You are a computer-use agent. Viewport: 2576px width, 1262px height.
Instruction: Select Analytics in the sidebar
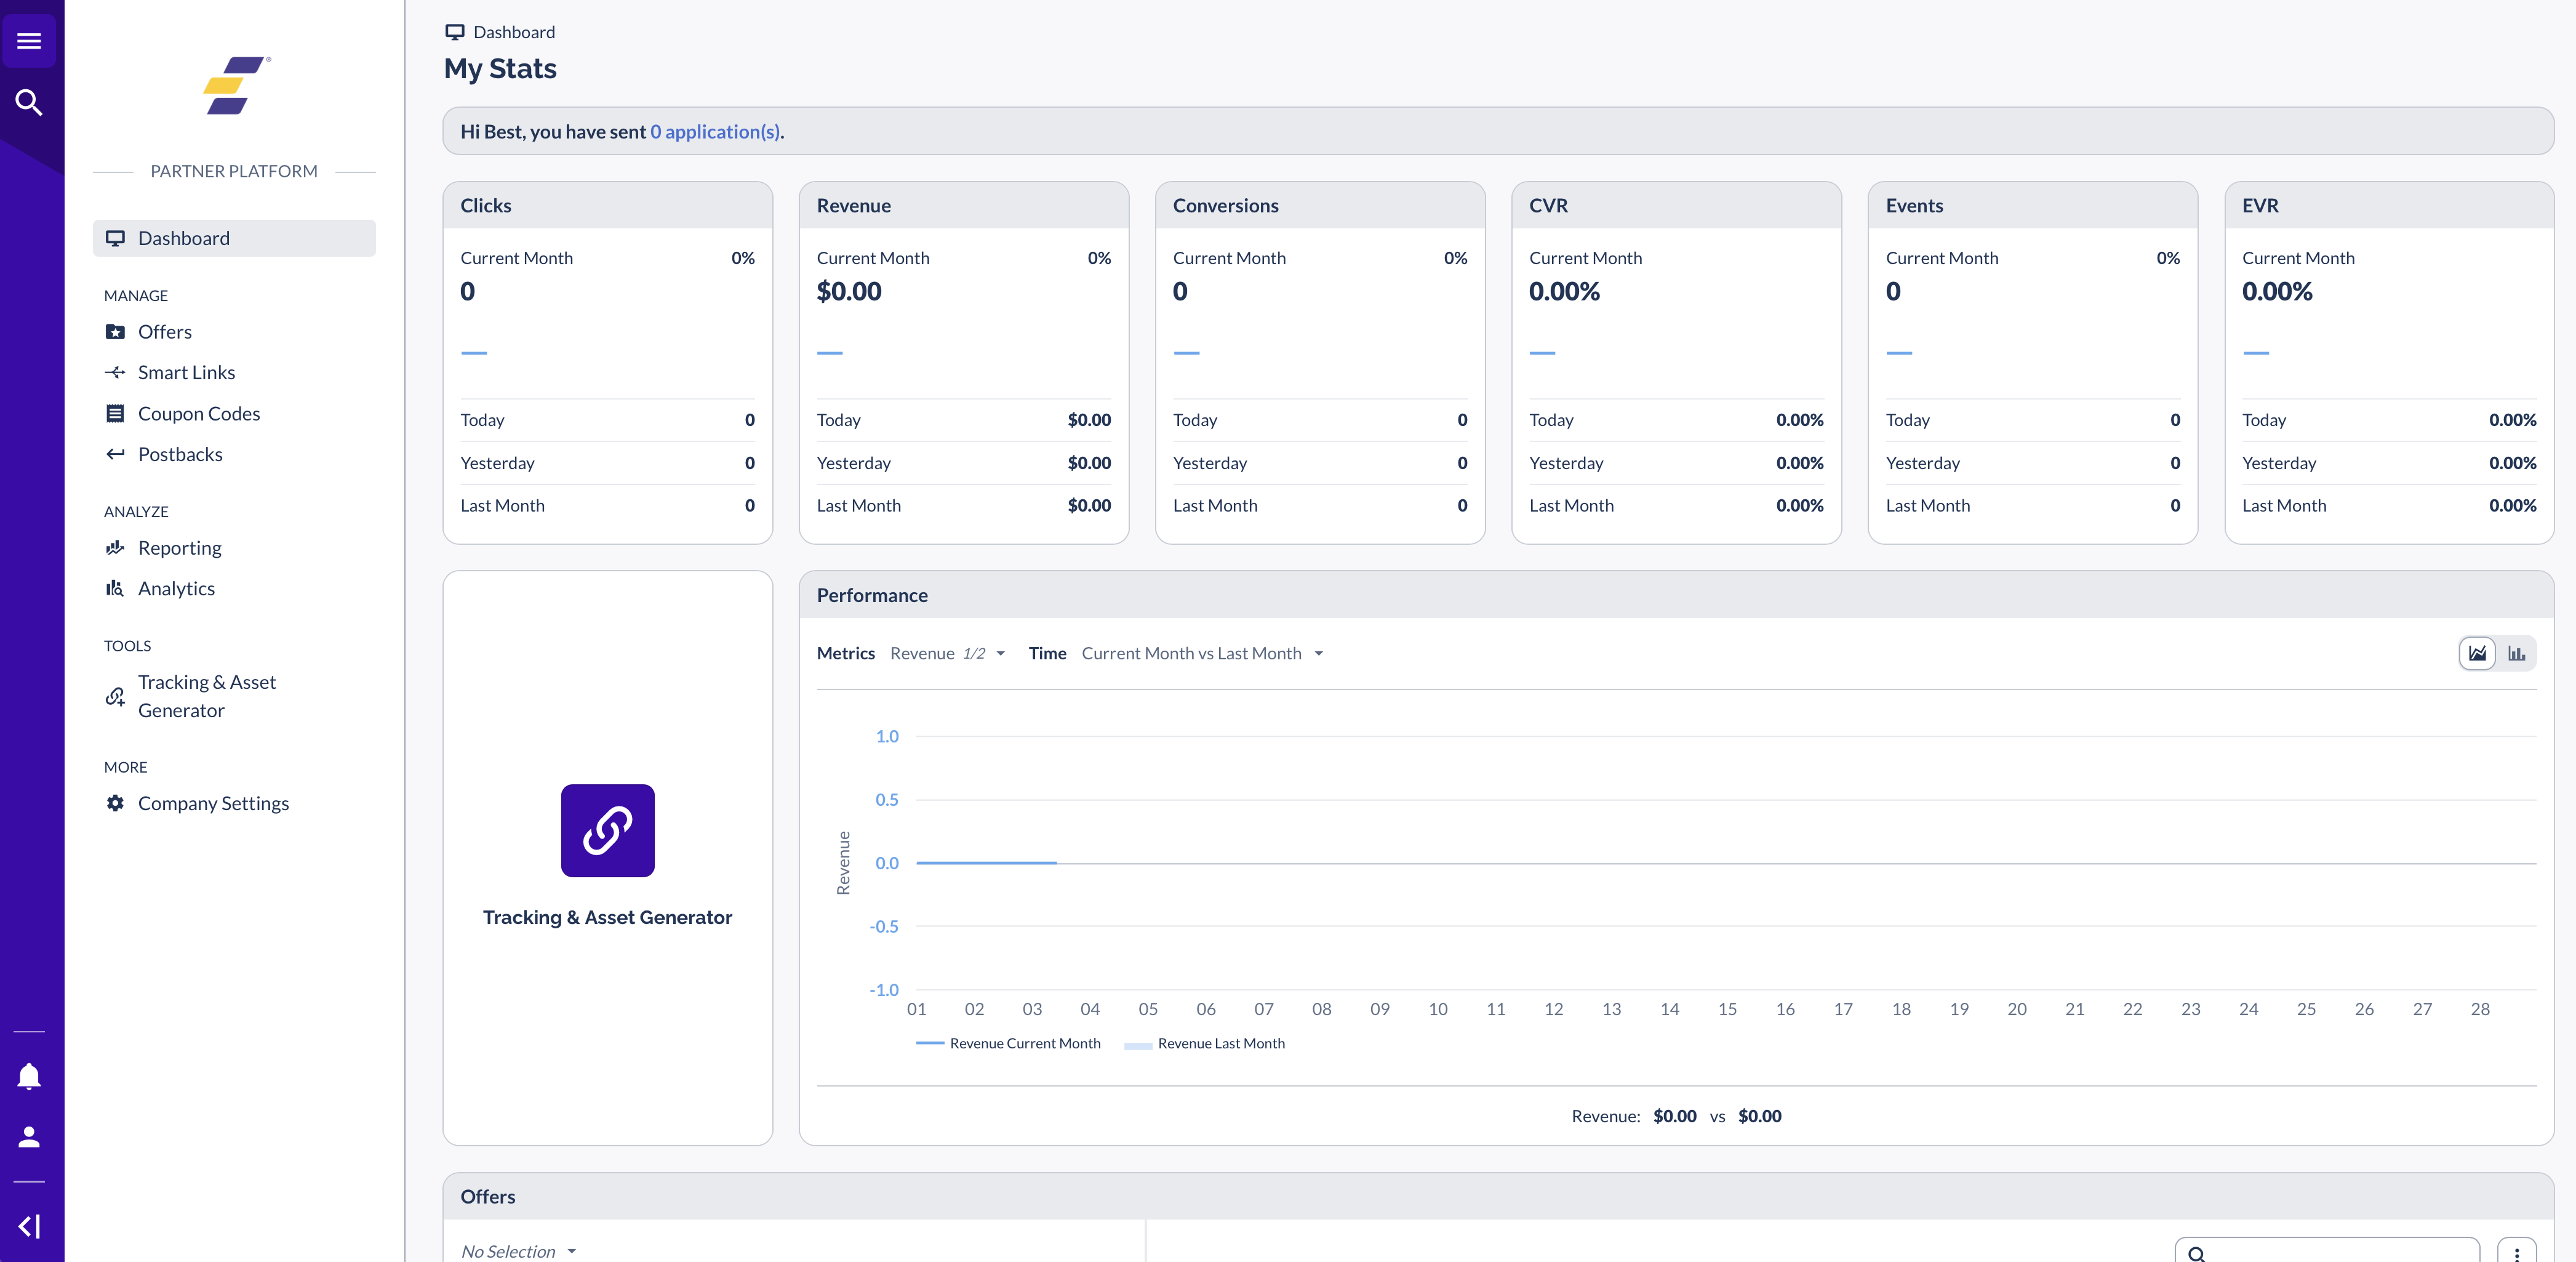(x=176, y=588)
